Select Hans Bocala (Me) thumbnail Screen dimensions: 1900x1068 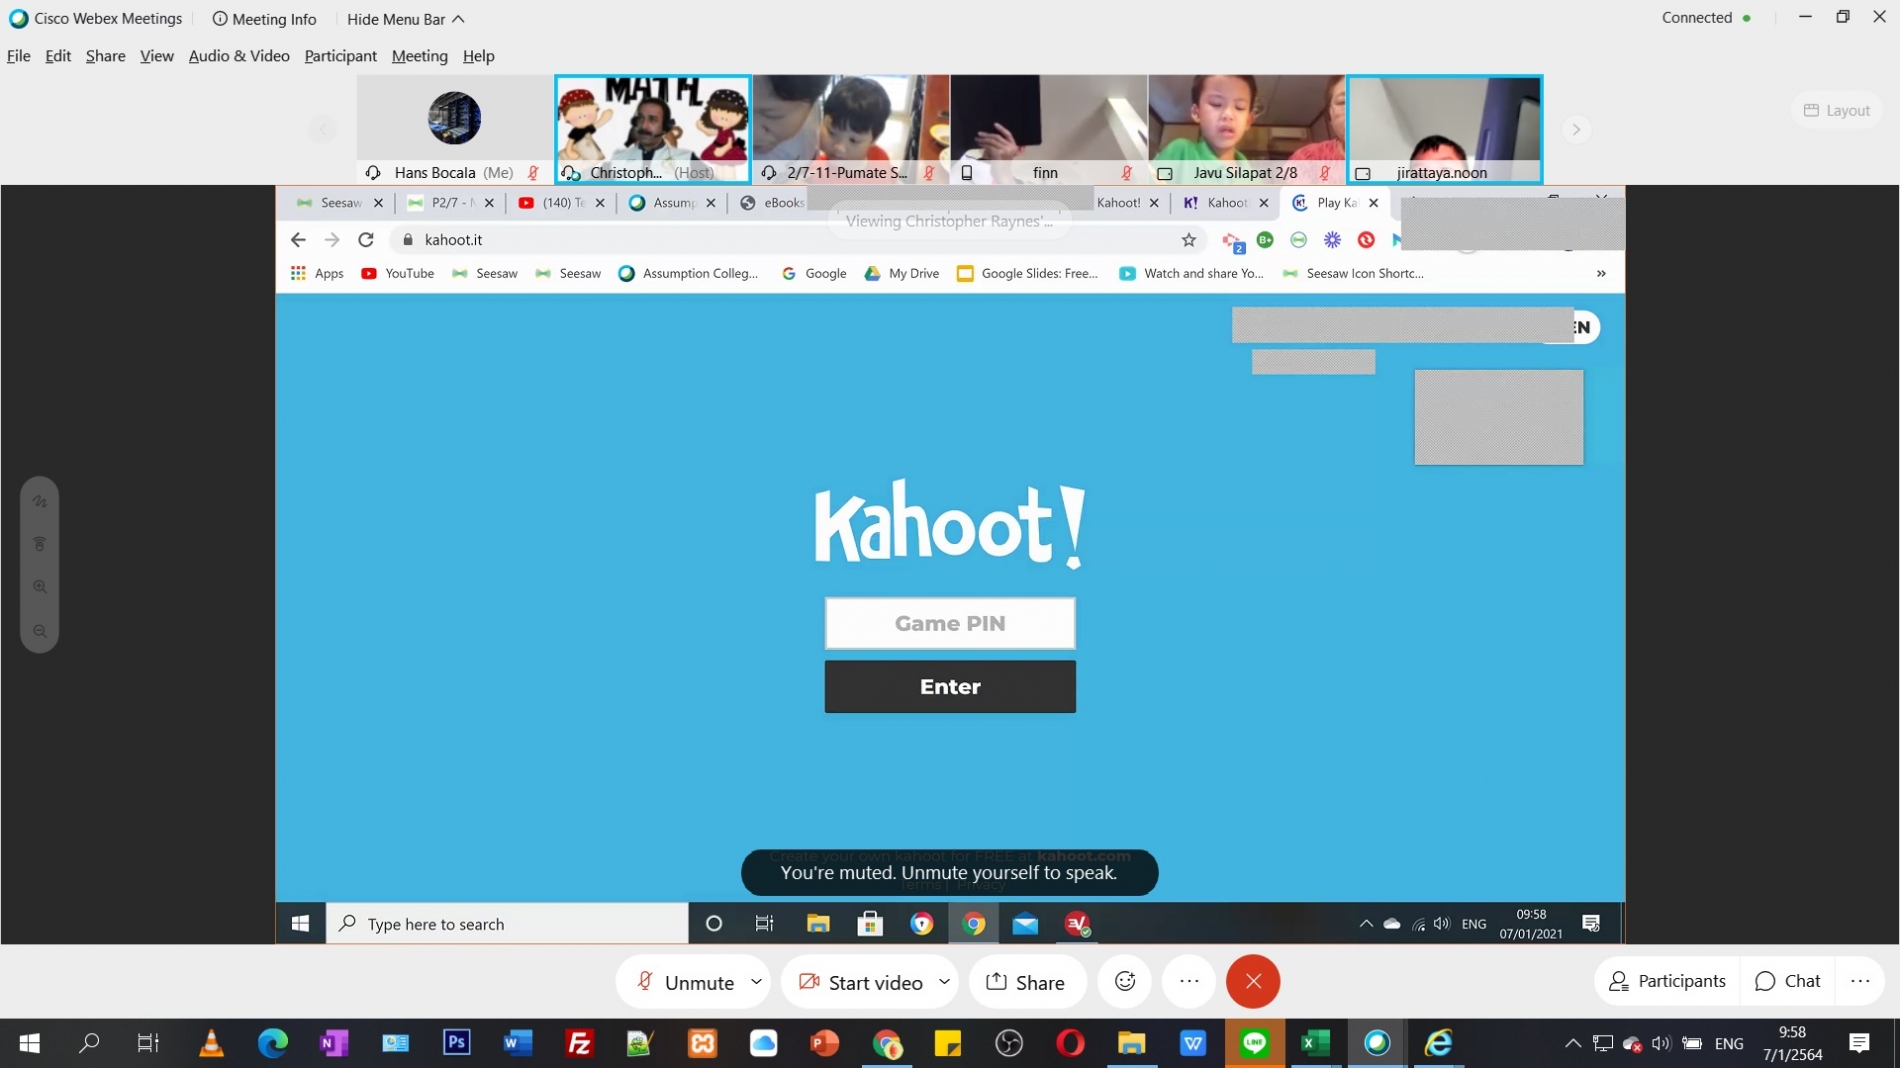click(454, 129)
